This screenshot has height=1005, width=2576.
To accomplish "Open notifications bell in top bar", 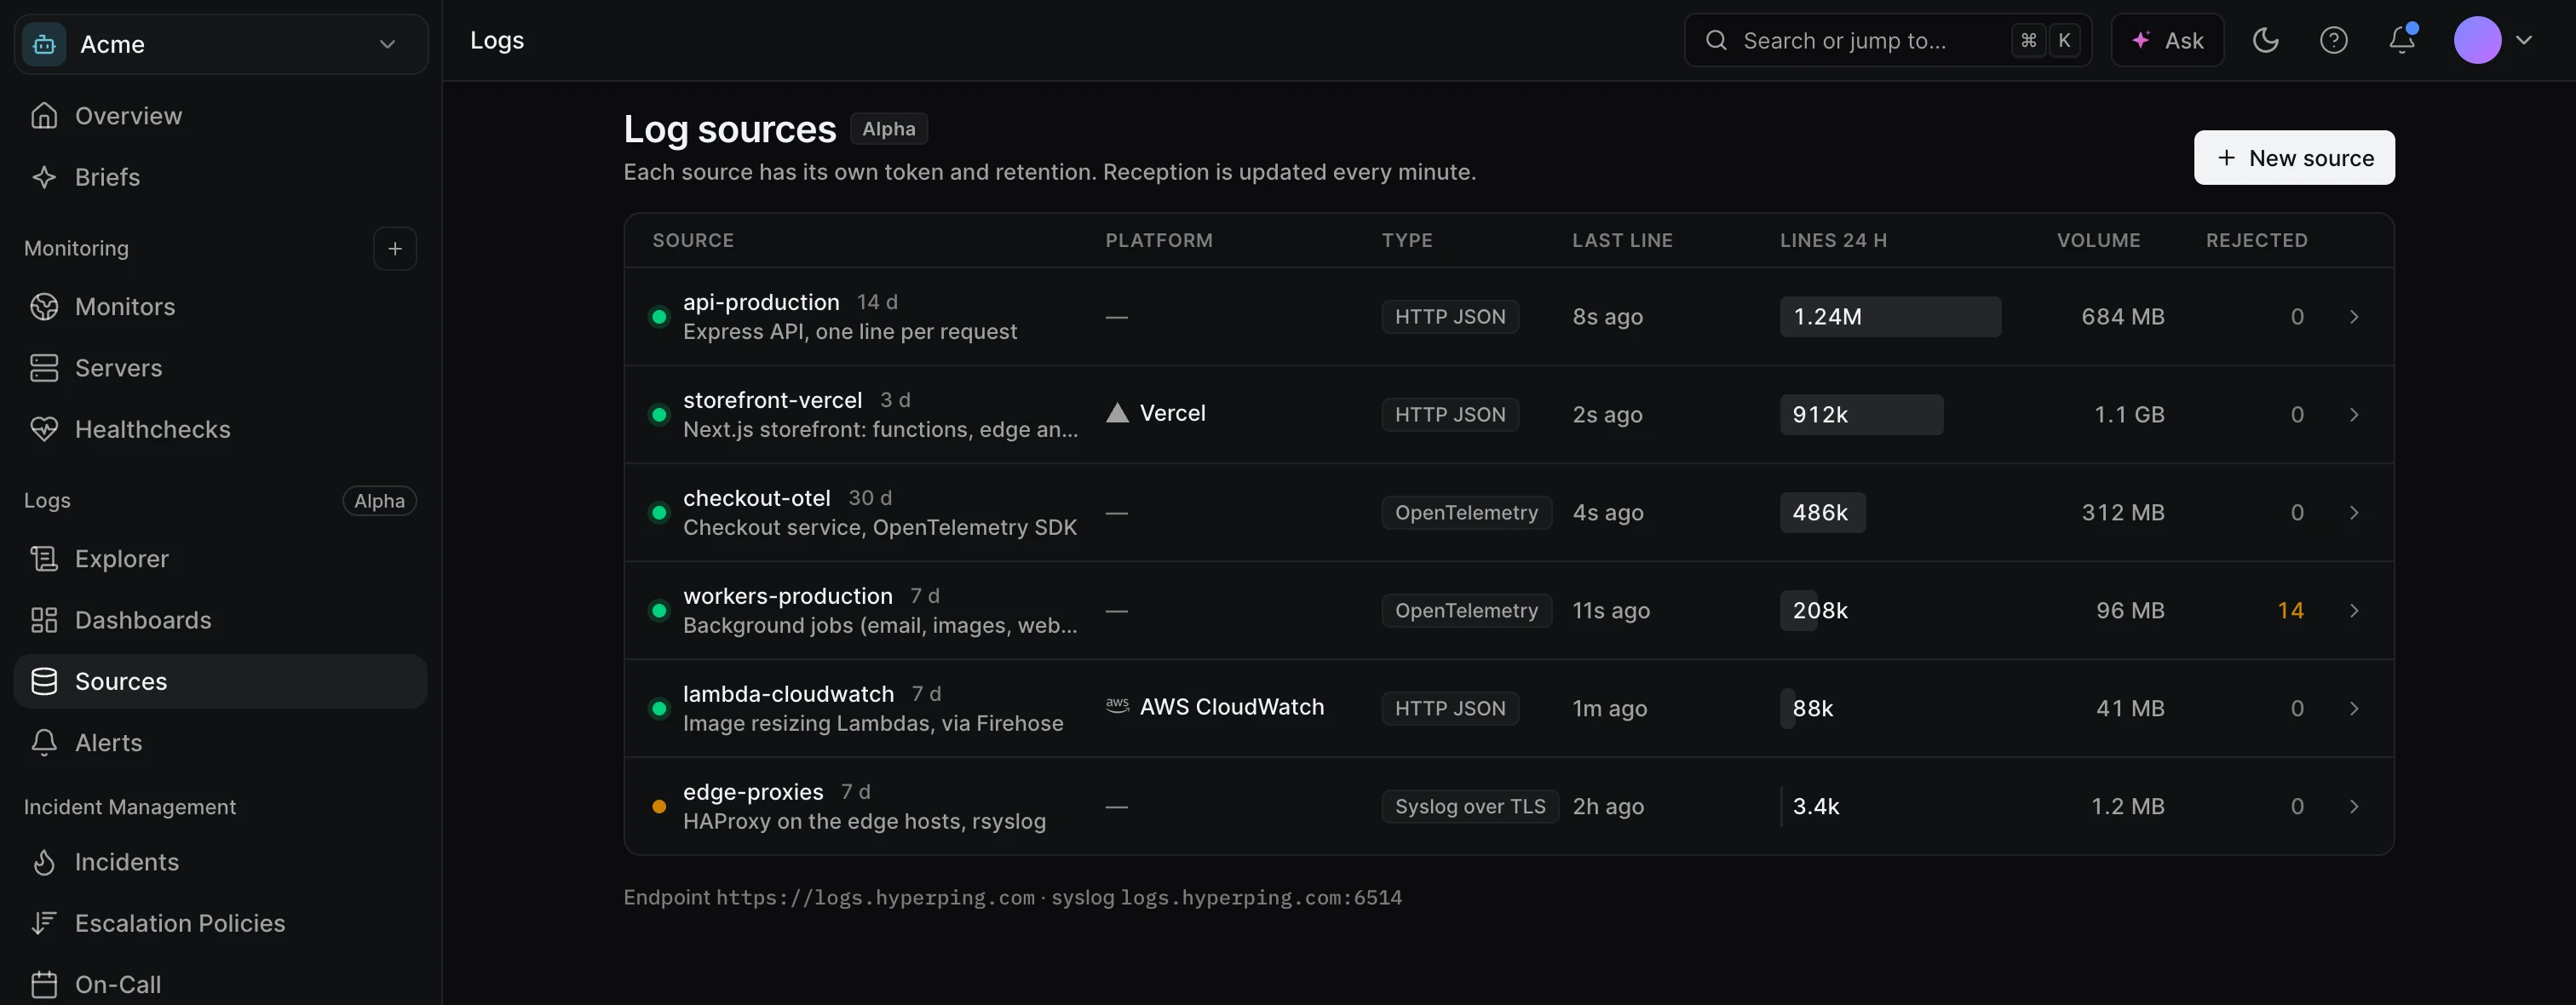I will (x=2402, y=40).
